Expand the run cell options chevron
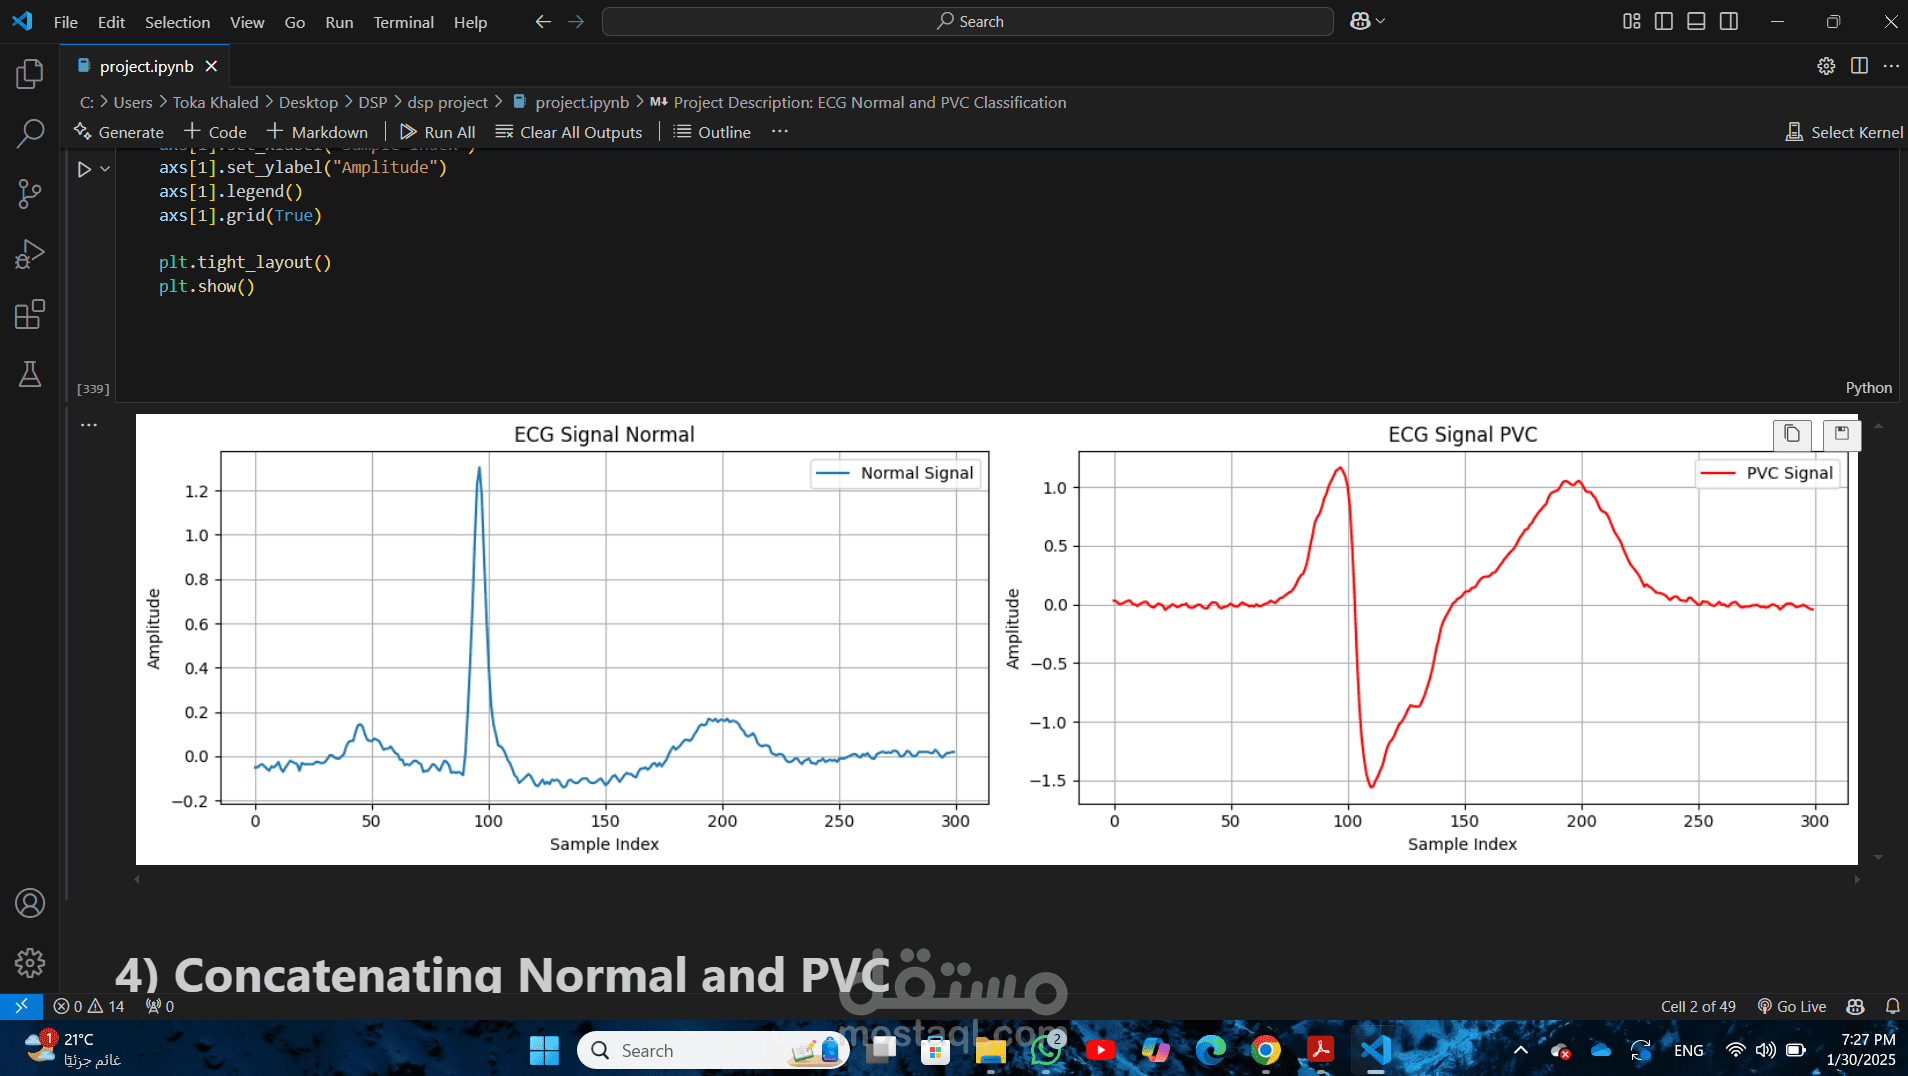The image size is (1908, 1076). click(105, 169)
